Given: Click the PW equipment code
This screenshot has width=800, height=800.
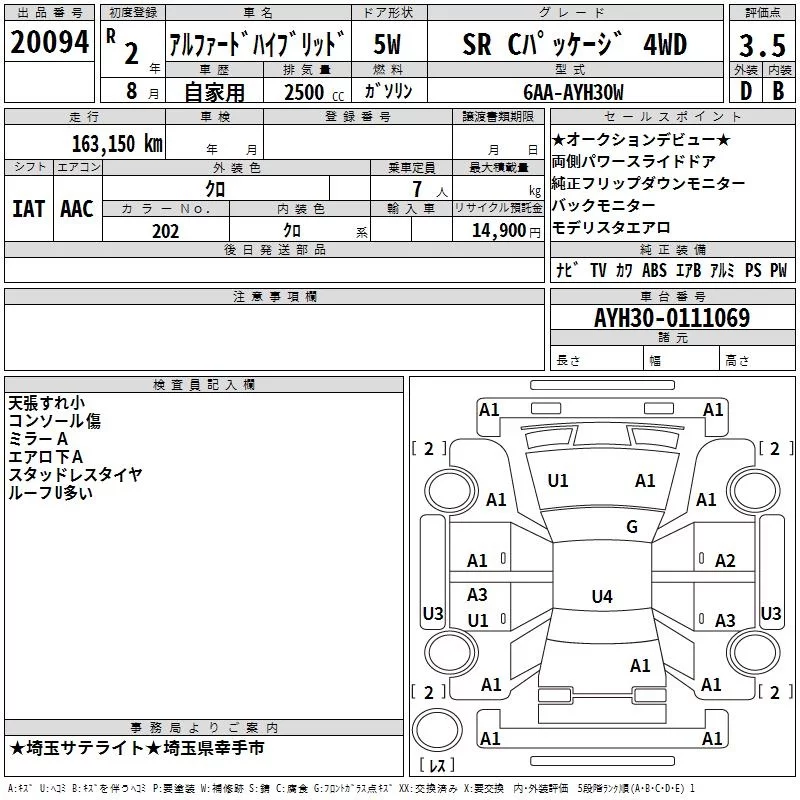Looking at the screenshot, I should coord(779,270).
